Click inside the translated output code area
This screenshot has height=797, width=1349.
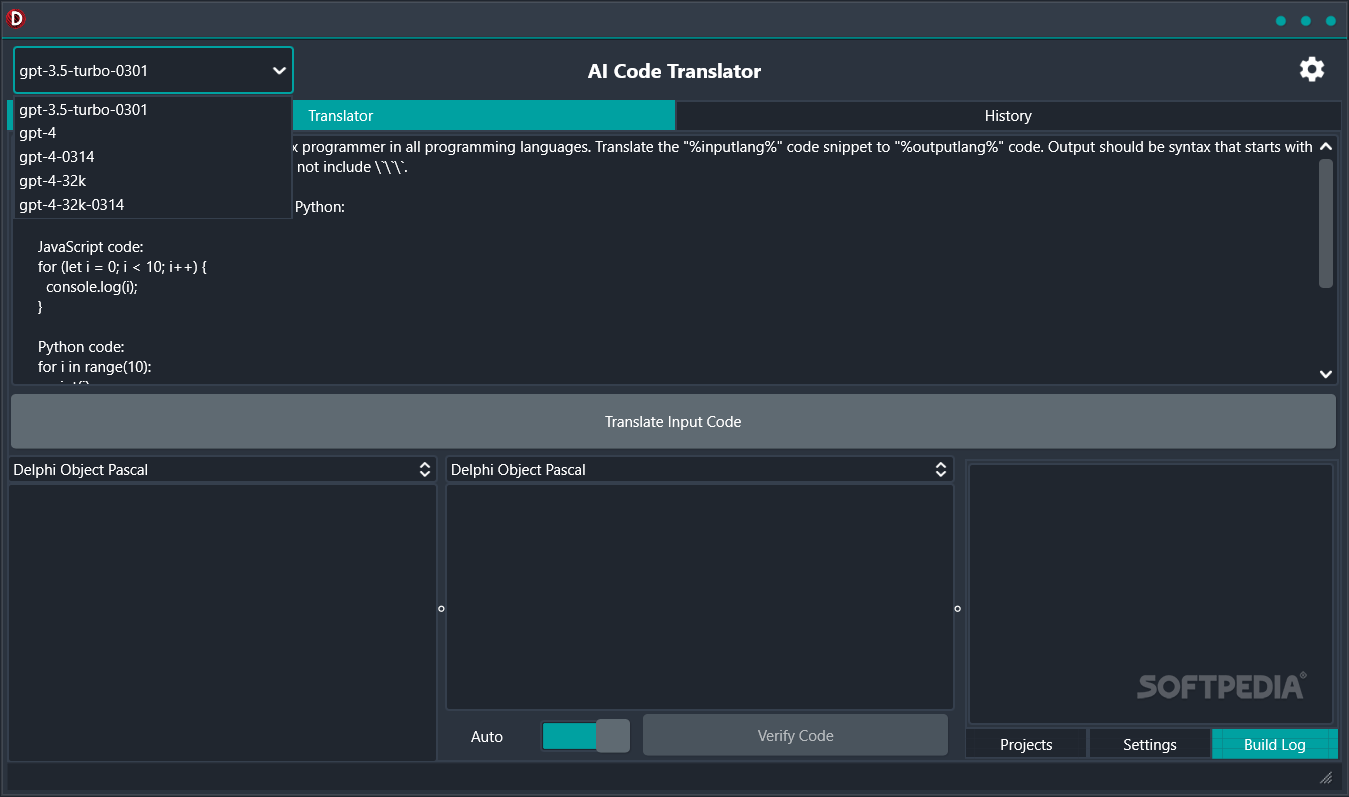(x=699, y=597)
